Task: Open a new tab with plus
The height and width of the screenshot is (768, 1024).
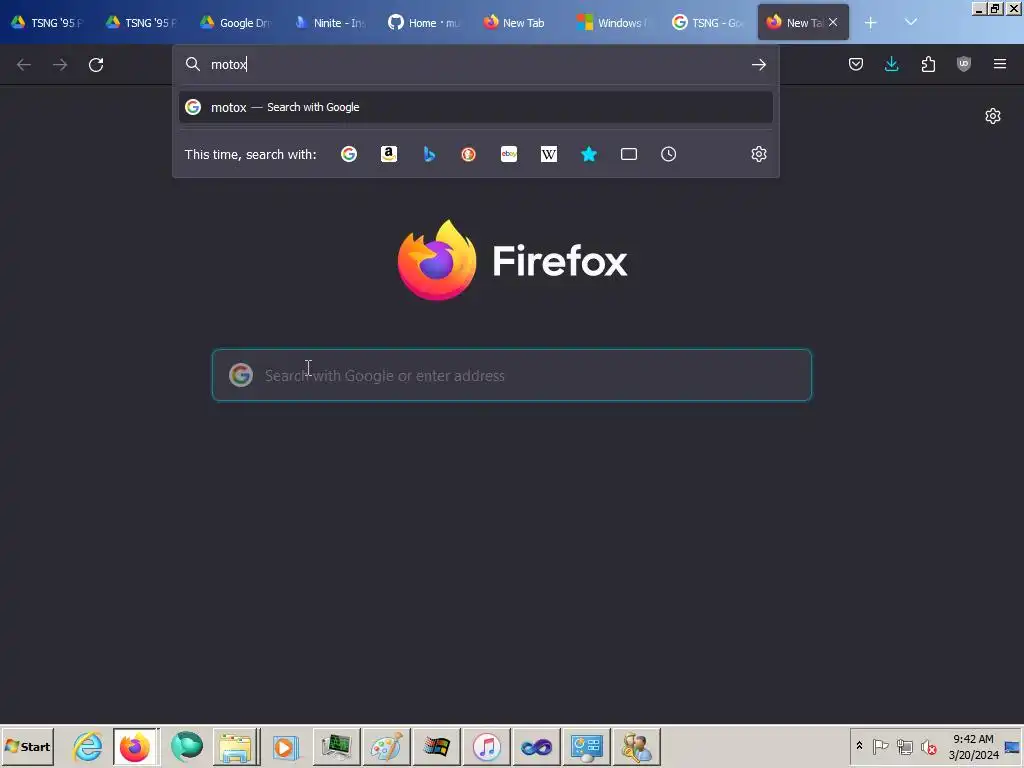Action: pos(870,23)
